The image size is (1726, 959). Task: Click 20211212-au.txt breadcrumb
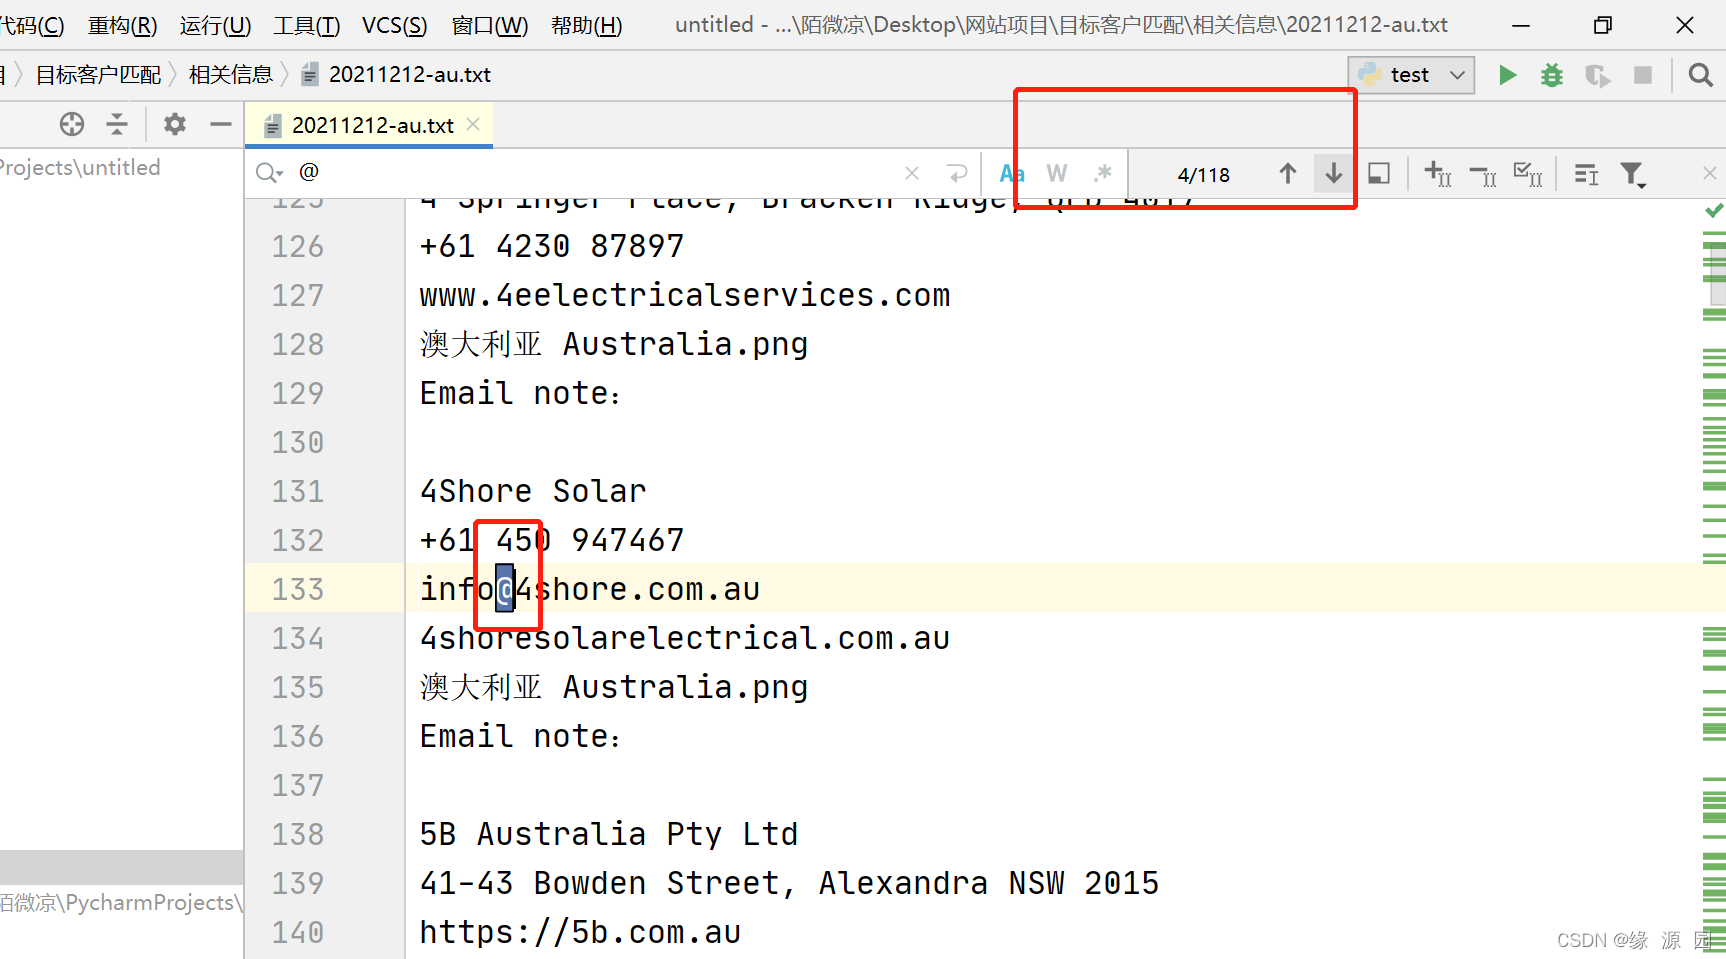(x=396, y=75)
